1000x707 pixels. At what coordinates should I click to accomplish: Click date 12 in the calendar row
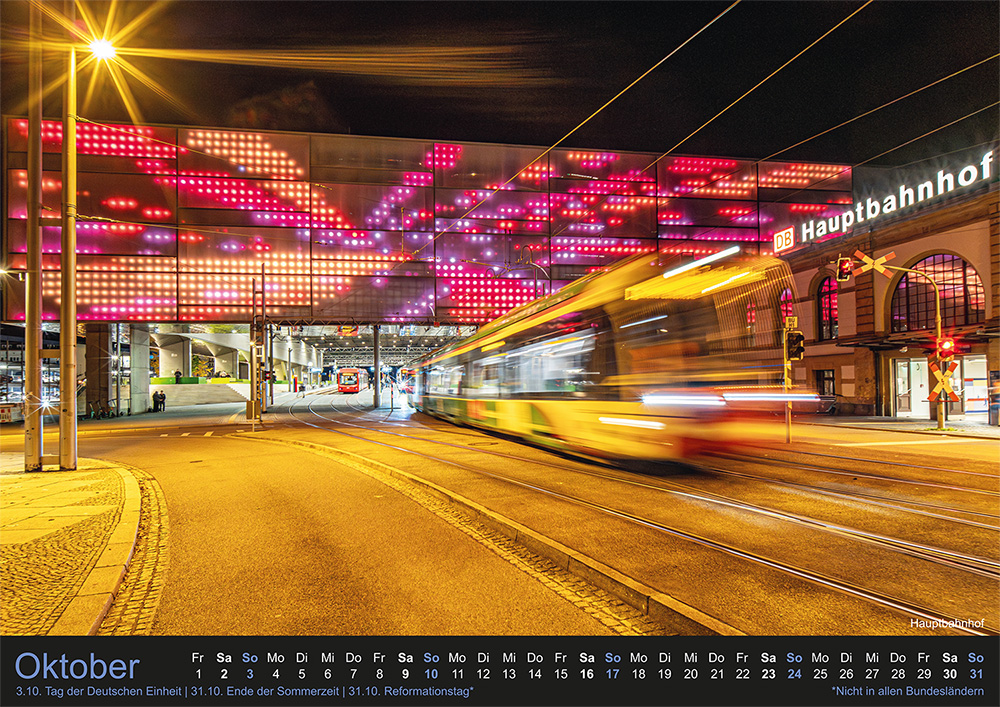point(483,674)
